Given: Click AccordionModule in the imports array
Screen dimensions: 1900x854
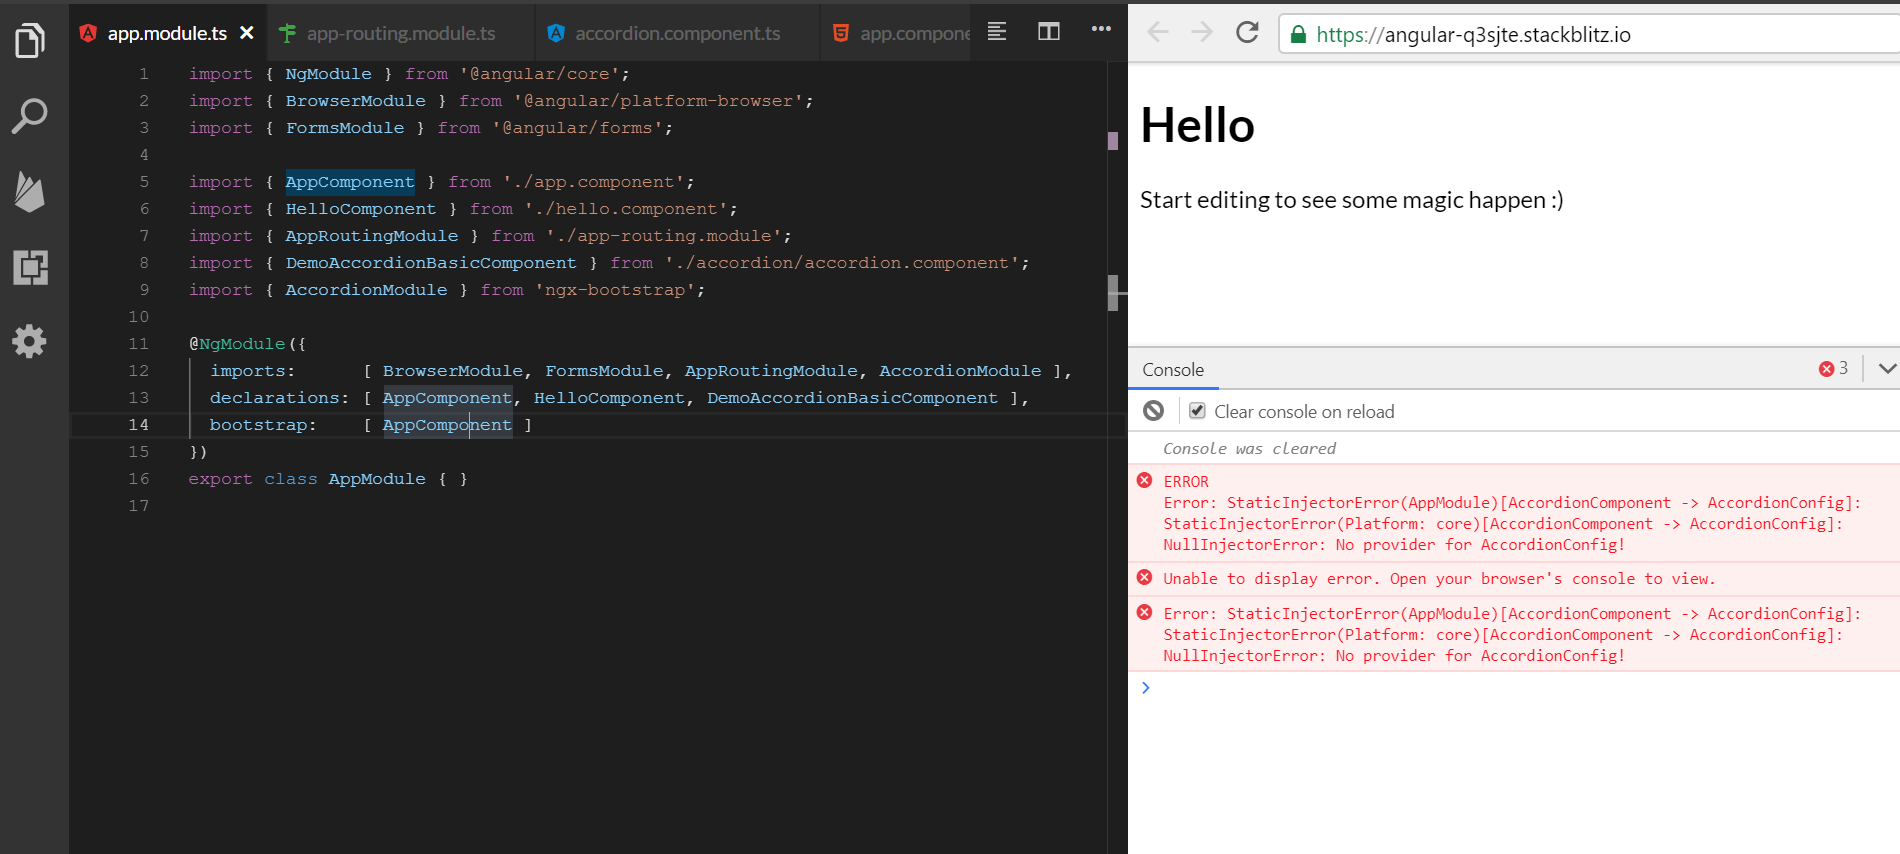Looking at the screenshot, I should tap(960, 371).
